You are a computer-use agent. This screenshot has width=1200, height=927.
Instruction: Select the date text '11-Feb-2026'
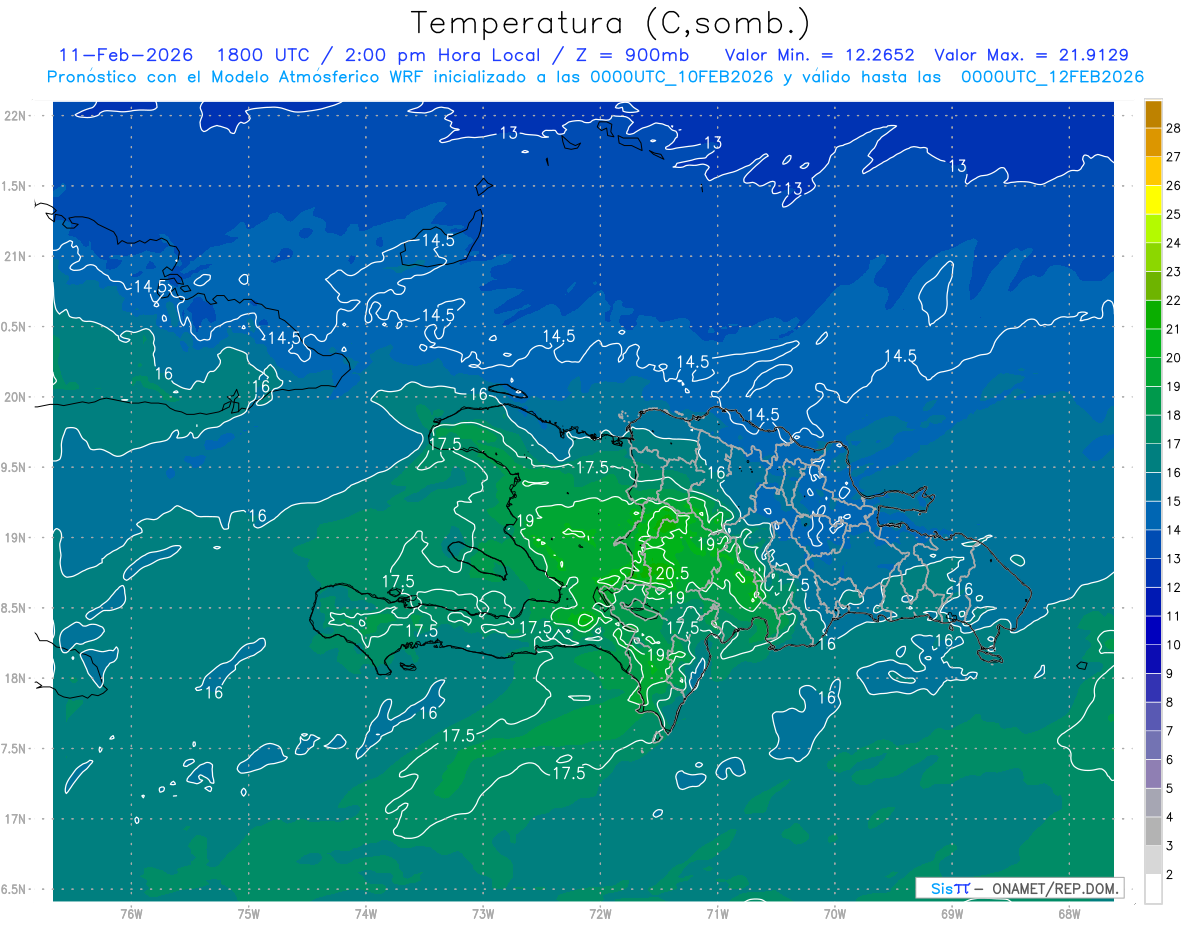125,55
